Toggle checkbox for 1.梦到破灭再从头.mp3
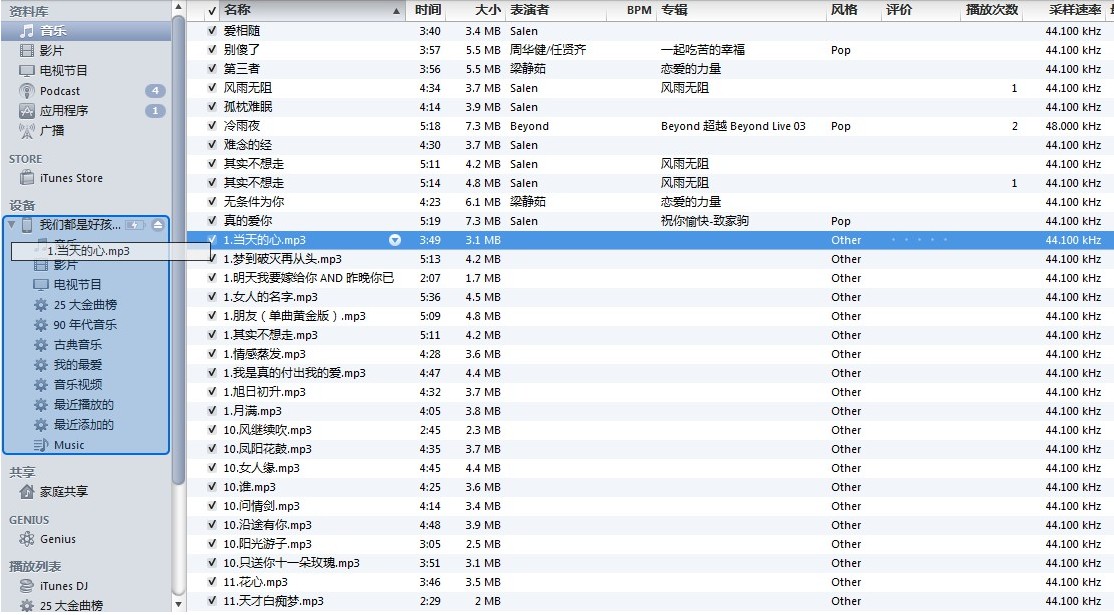Image resolution: width=1114 pixels, height=615 pixels. point(212,258)
